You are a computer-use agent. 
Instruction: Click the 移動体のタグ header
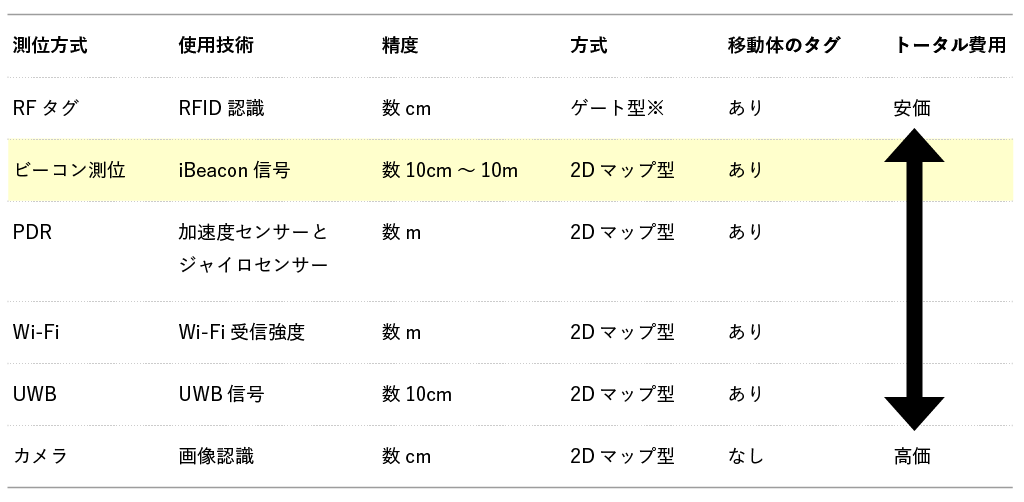784,45
